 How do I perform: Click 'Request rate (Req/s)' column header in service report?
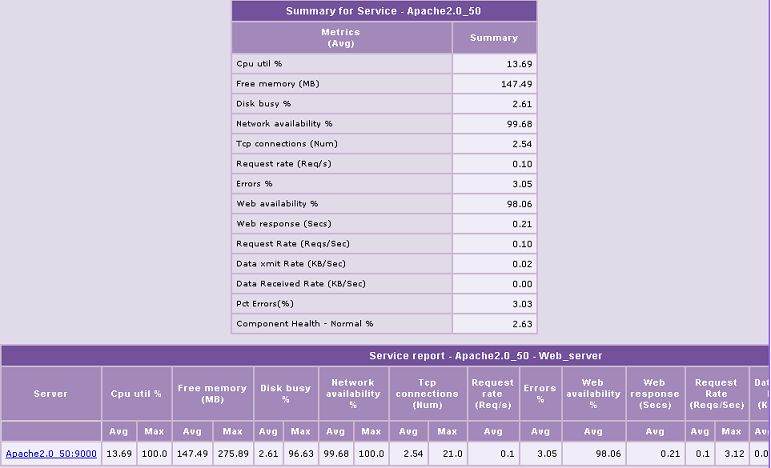493,394
